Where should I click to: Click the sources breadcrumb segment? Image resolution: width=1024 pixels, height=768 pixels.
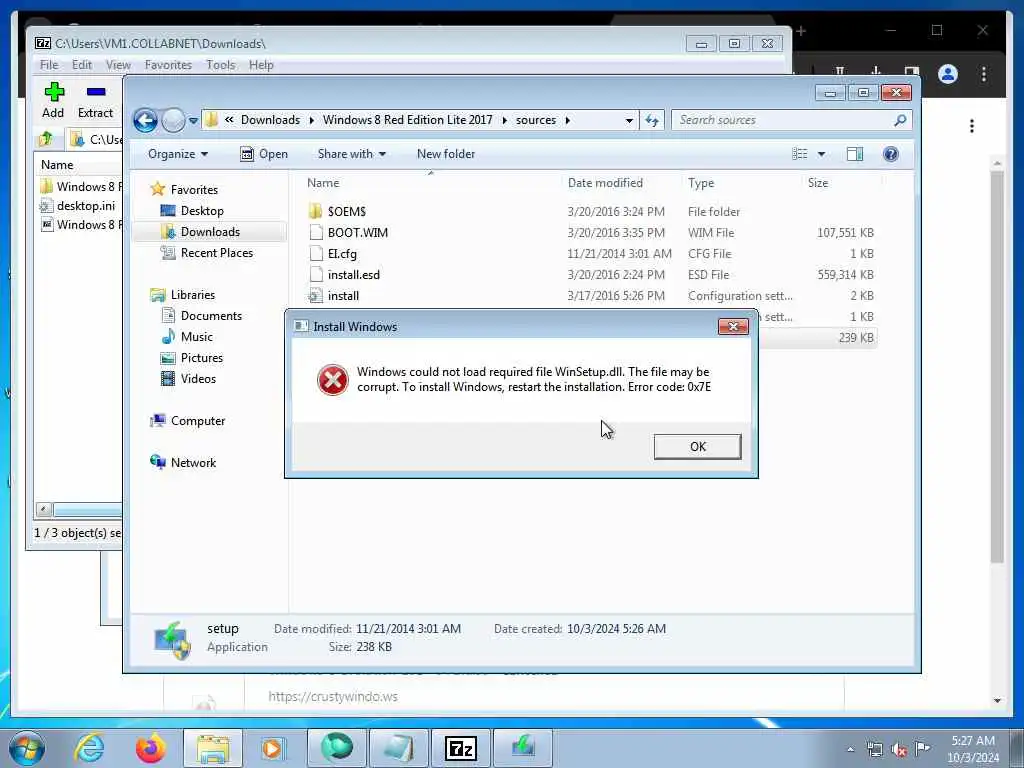(536, 120)
